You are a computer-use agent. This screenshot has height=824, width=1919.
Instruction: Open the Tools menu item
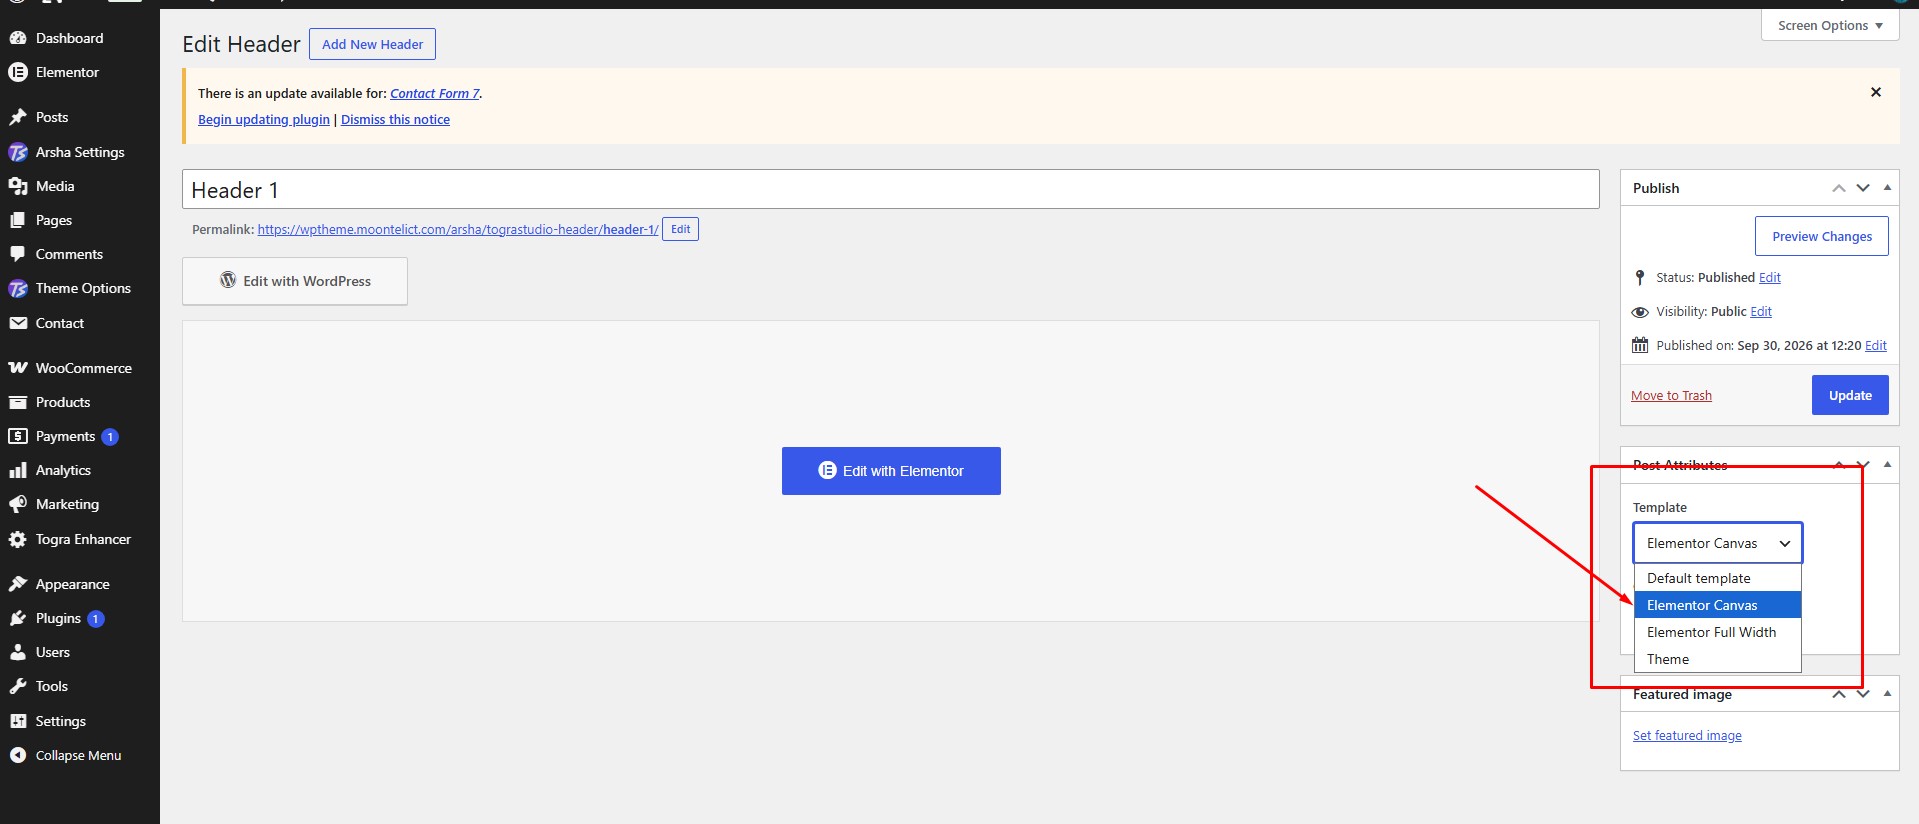coord(51,686)
